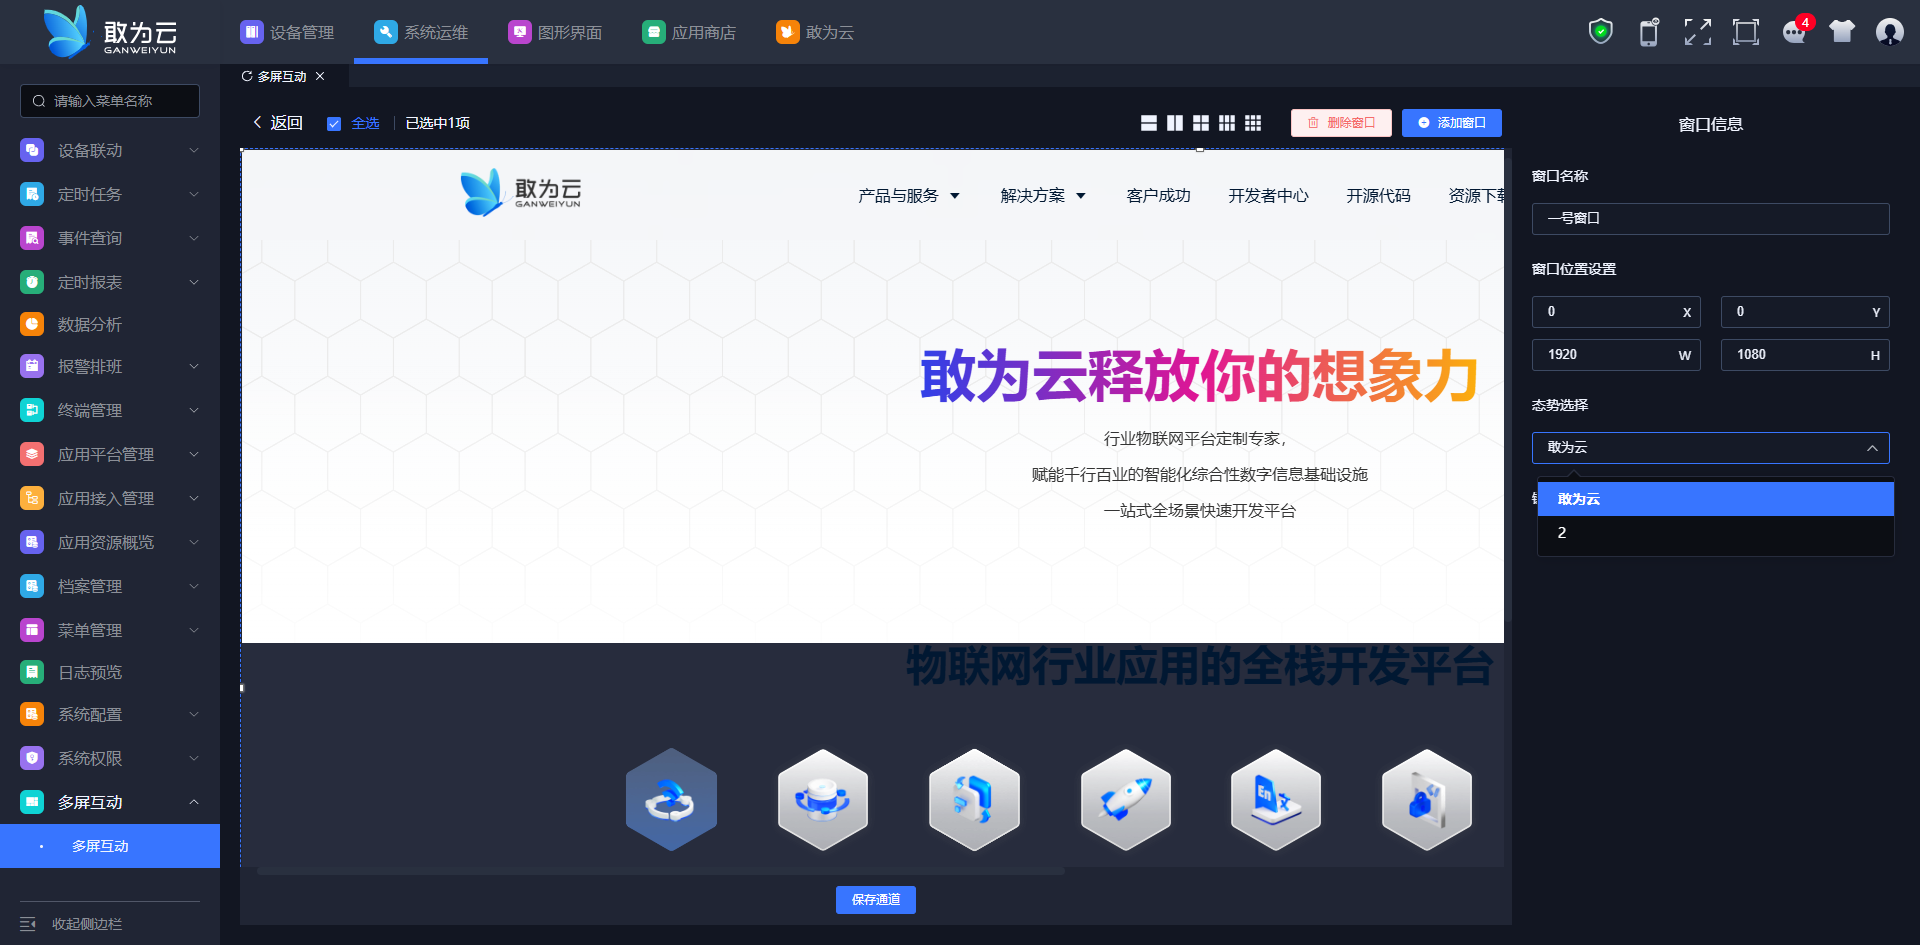Select option 2 in dropdown list
Image resolution: width=1920 pixels, height=945 pixels.
(x=1715, y=533)
